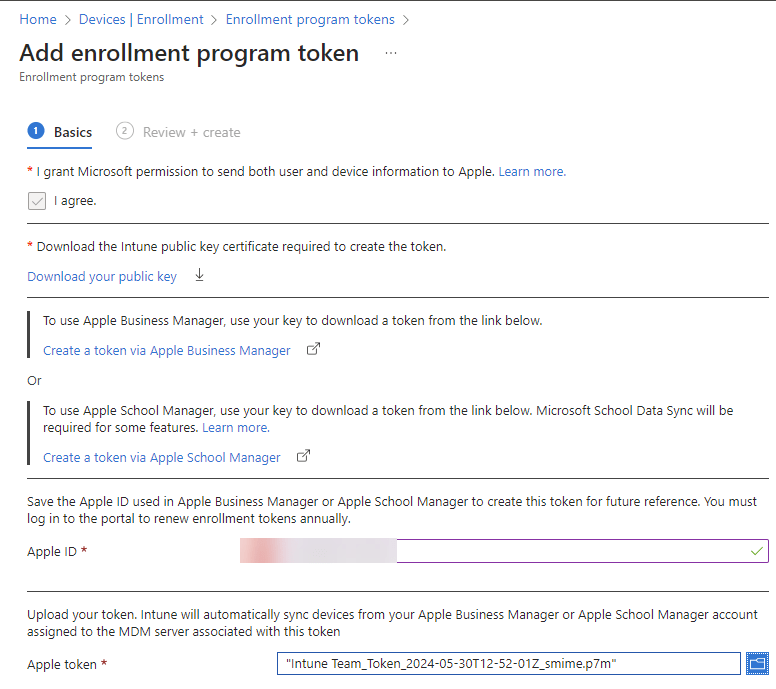Open the ellipsis more options menu
This screenshot has height=689, width=776.
pyautogui.click(x=391, y=53)
